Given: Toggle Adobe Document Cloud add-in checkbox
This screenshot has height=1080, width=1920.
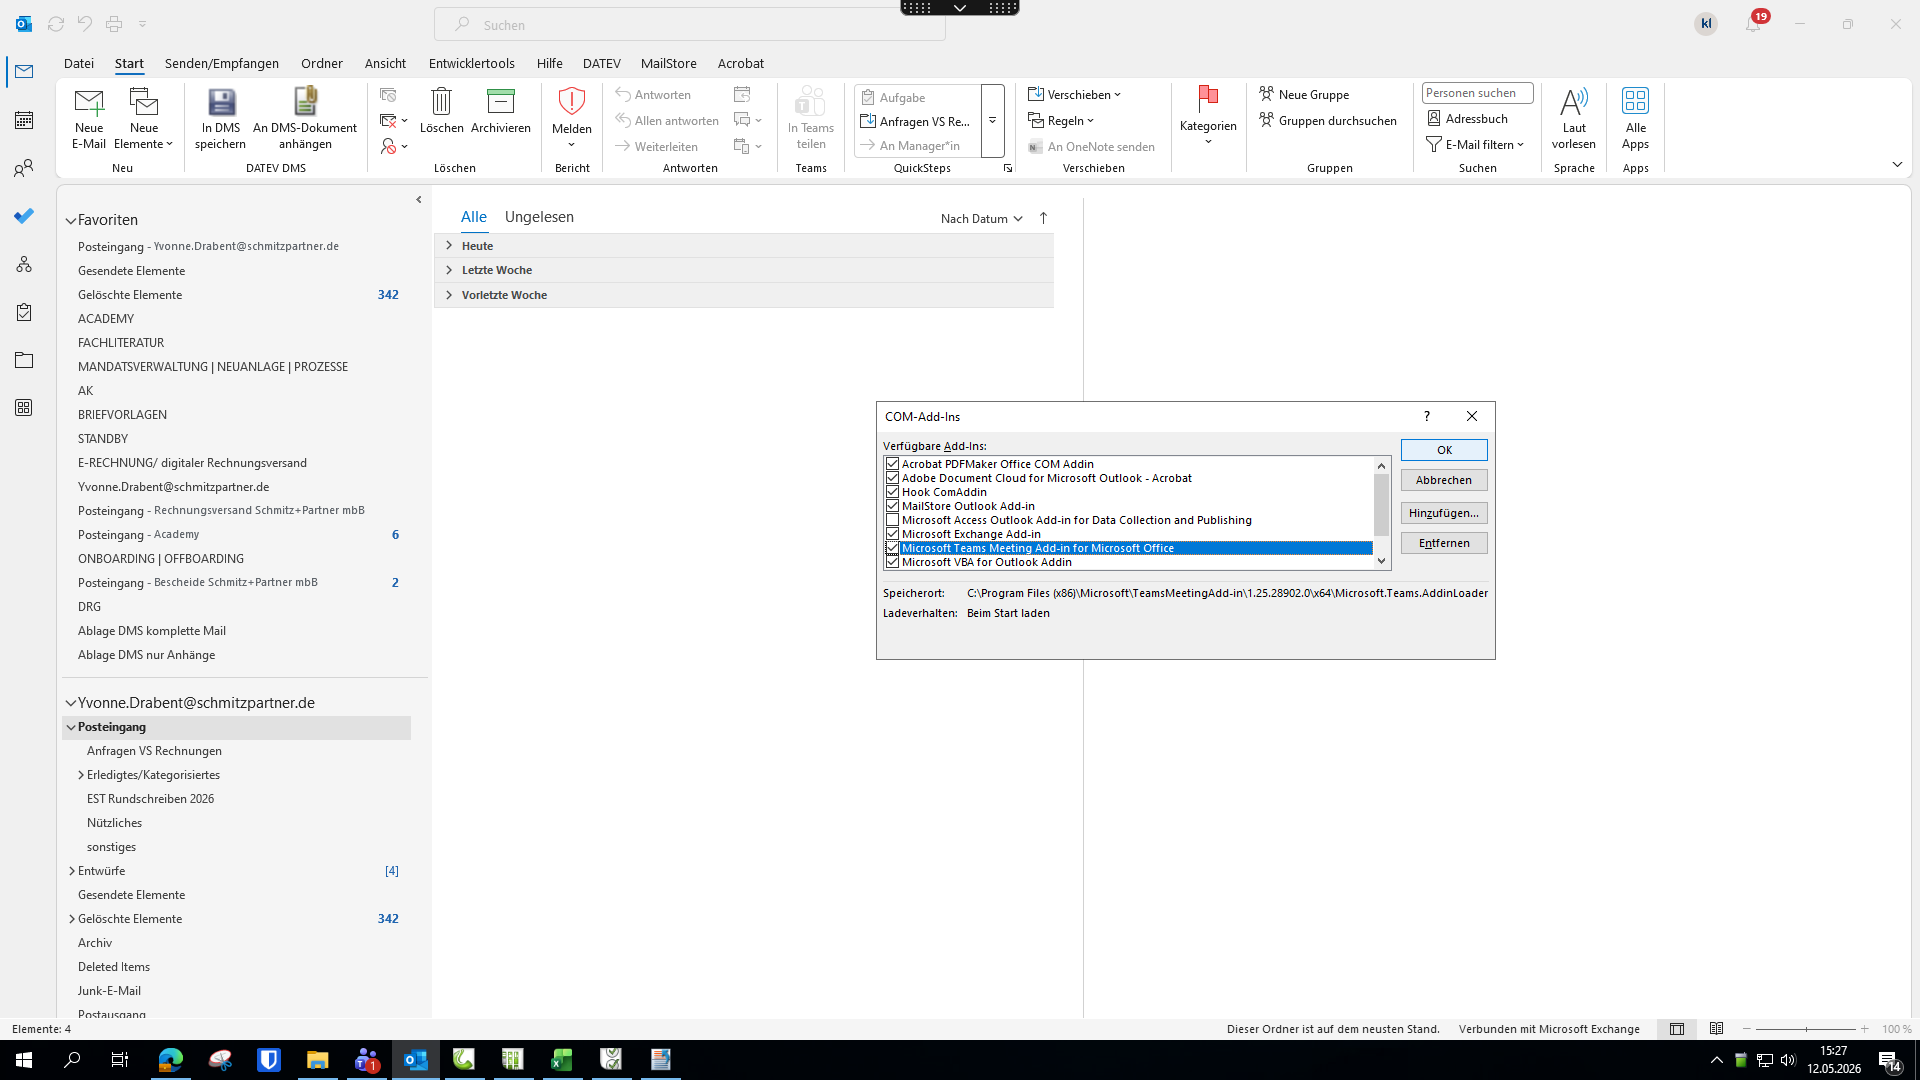Looking at the screenshot, I should pyautogui.click(x=892, y=478).
